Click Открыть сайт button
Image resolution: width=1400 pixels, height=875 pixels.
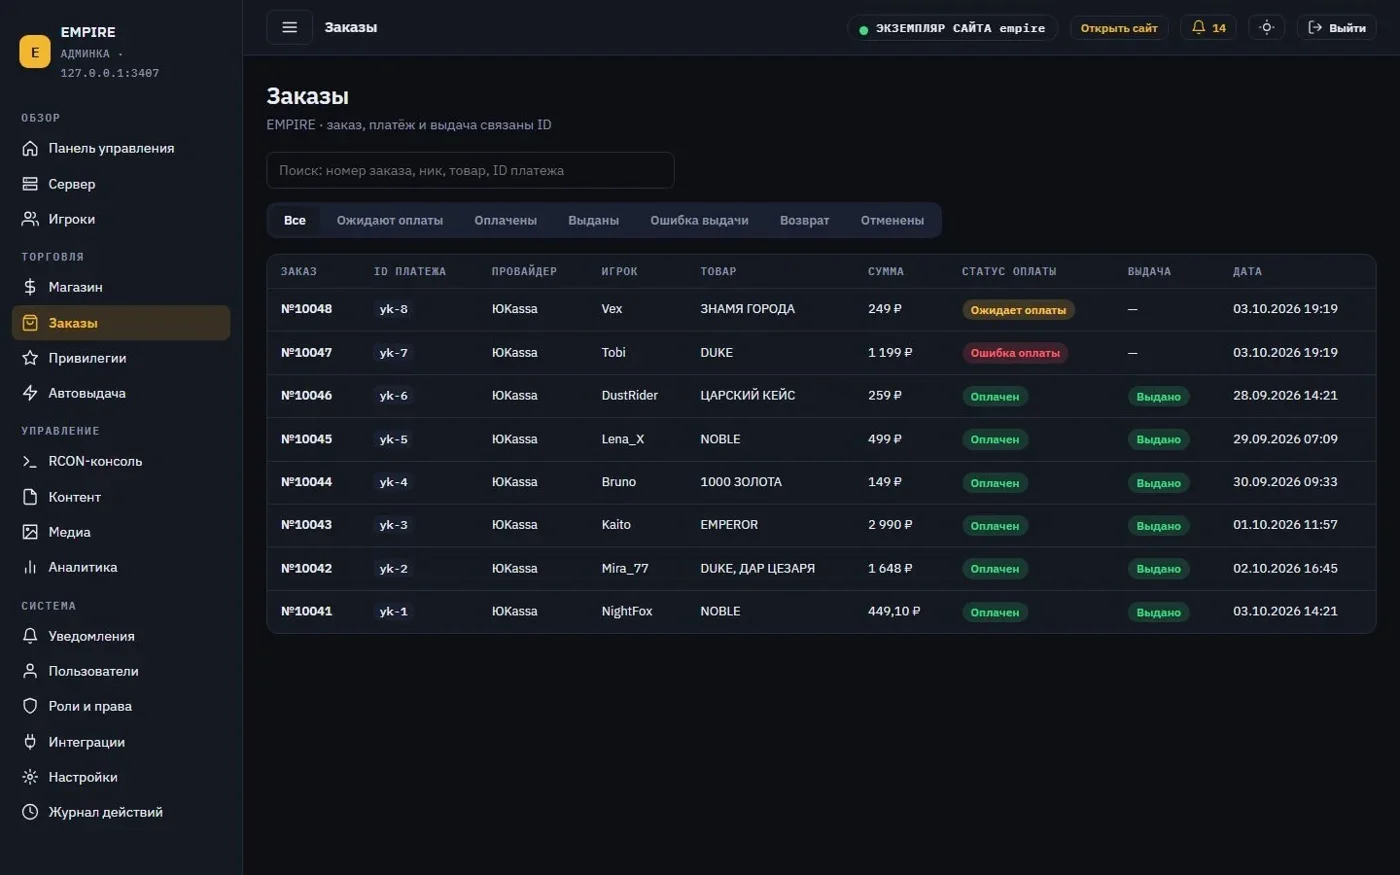click(1119, 28)
